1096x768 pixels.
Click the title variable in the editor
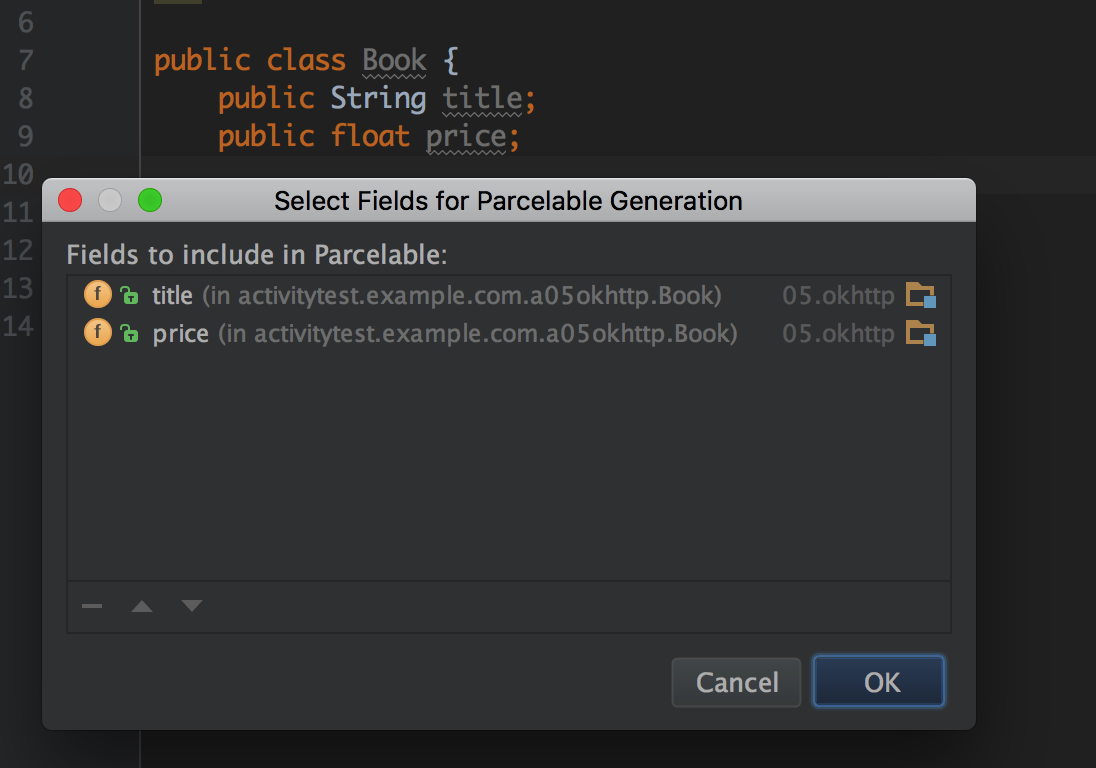[x=482, y=98]
